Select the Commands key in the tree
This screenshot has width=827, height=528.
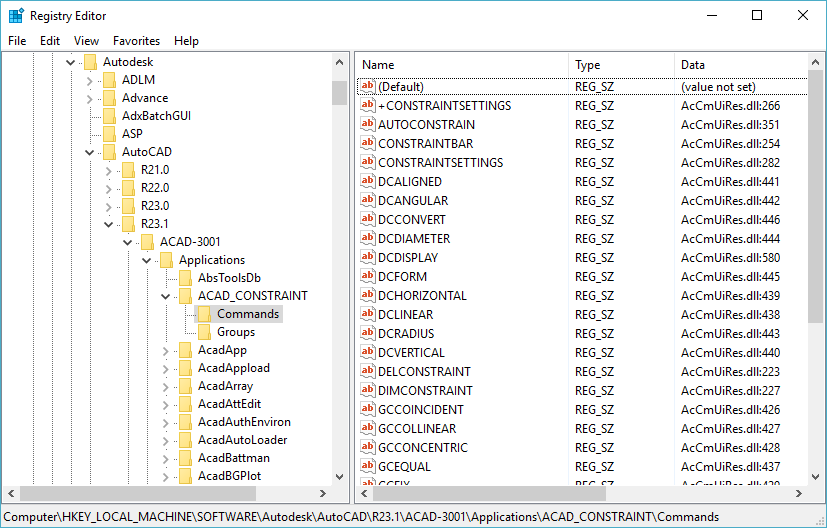click(248, 314)
